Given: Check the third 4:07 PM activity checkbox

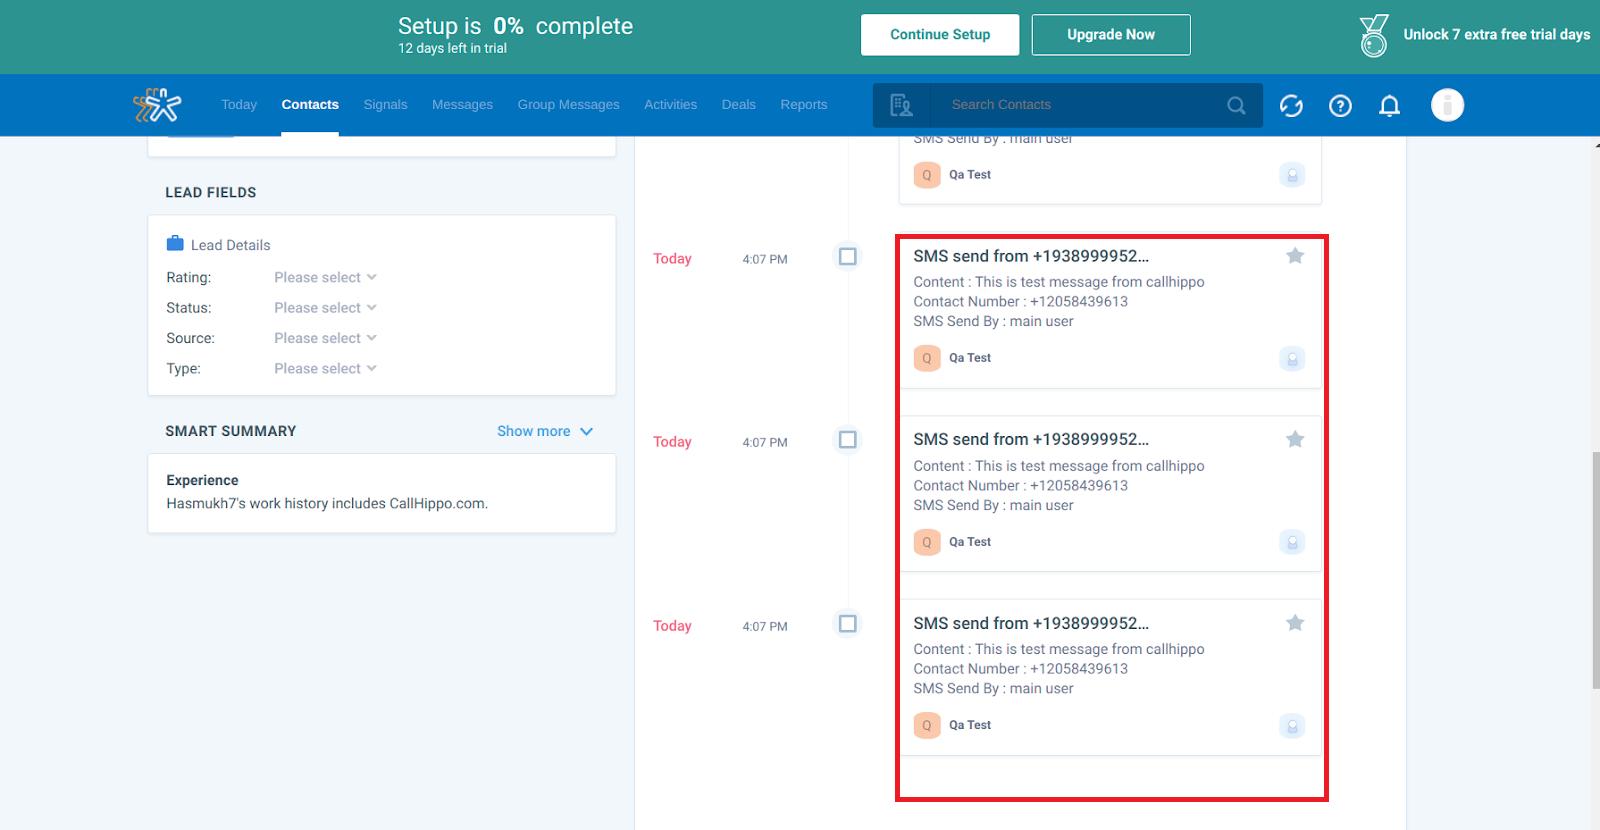Looking at the screenshot, I should point(848,624).
